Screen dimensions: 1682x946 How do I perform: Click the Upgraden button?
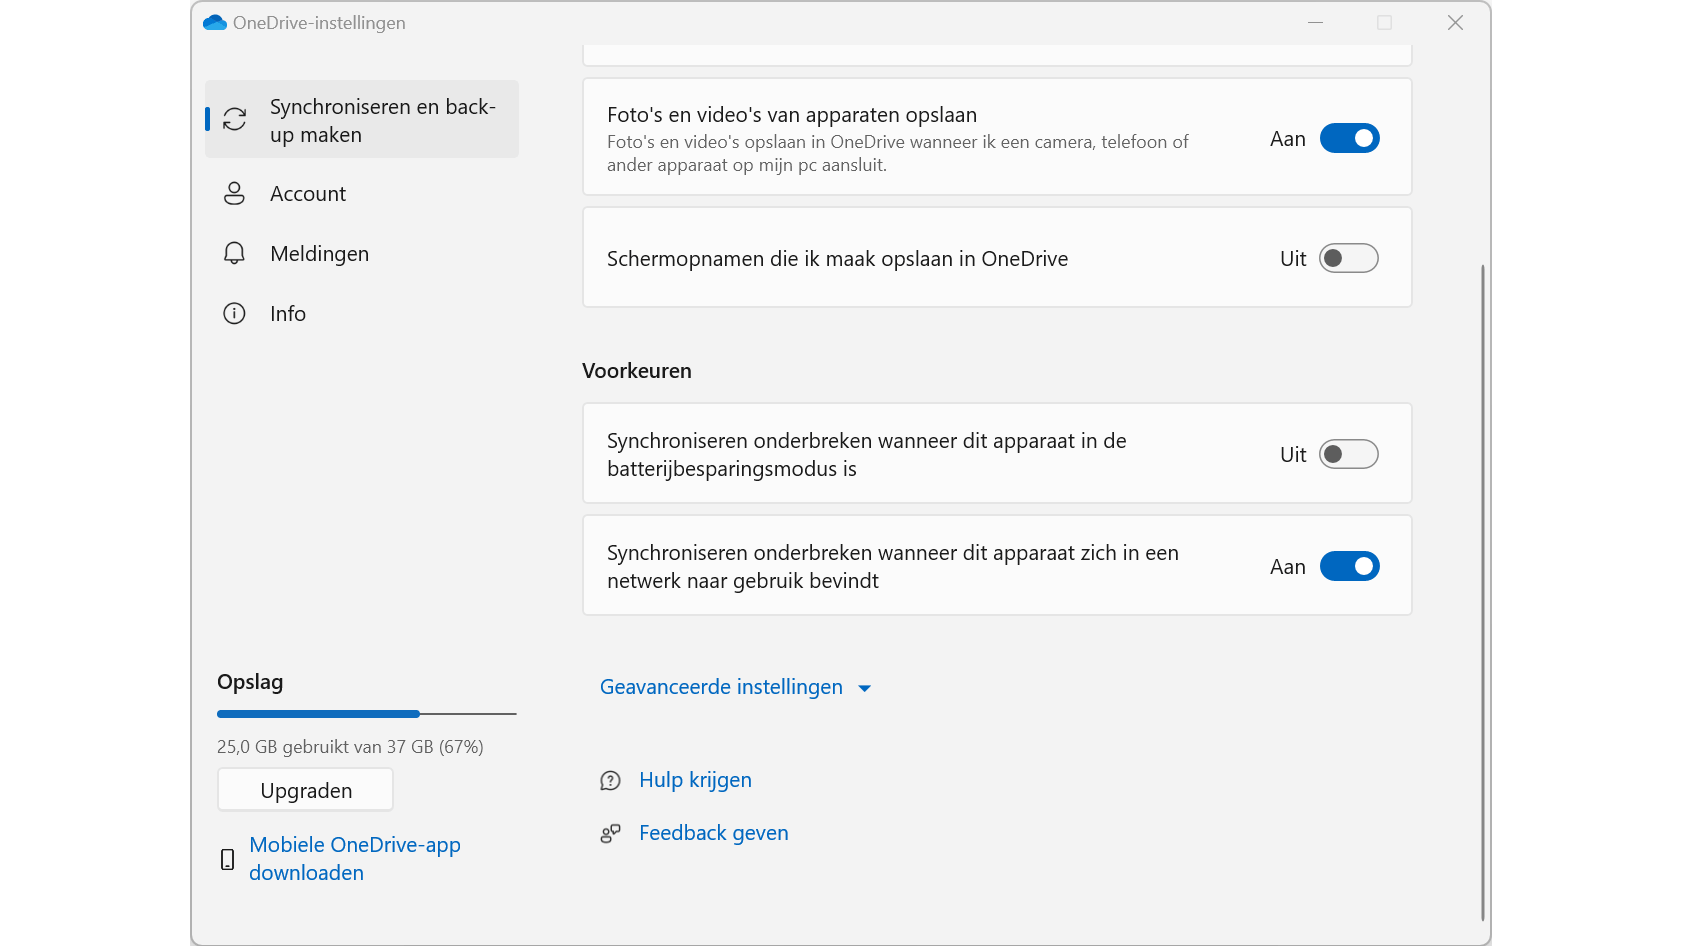pyautogui.click(x=305, y=790)
